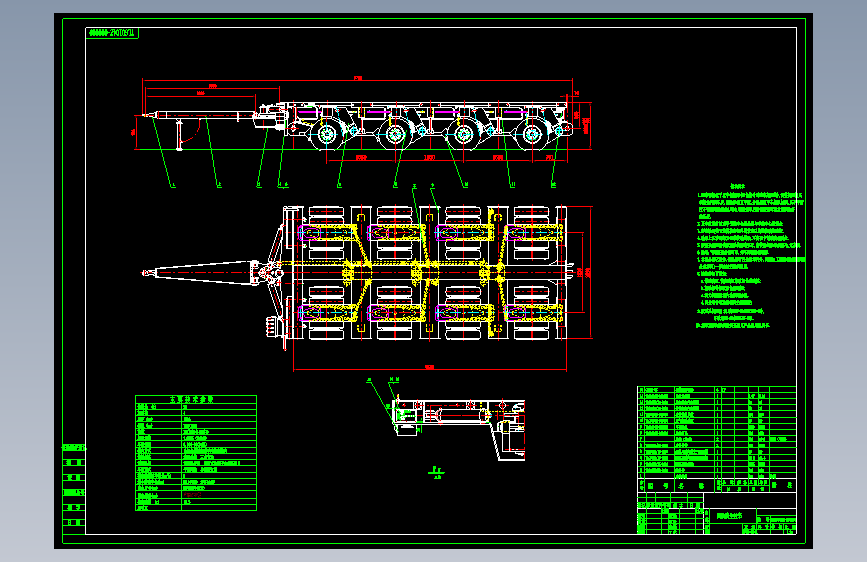Pick the rear-most wheel in the side view
The image size is (867, 562).
tap(532, 134)
